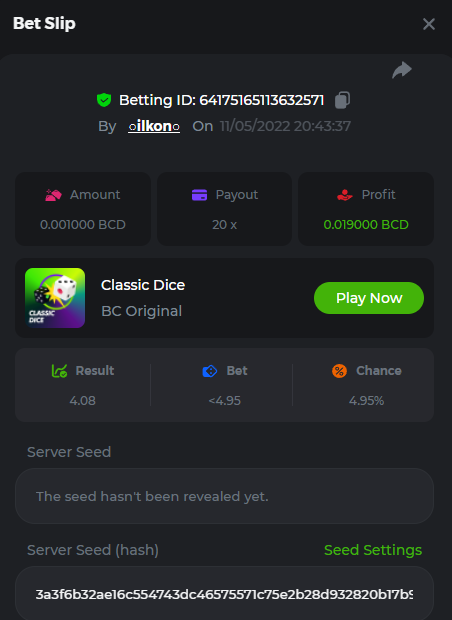Open the oilkono user profile link

(x=154, y=126)
